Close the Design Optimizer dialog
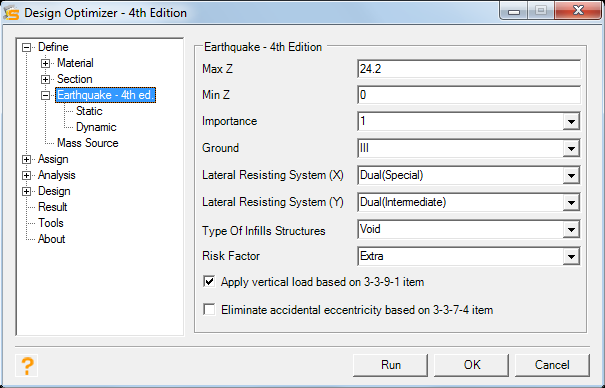 578,10
